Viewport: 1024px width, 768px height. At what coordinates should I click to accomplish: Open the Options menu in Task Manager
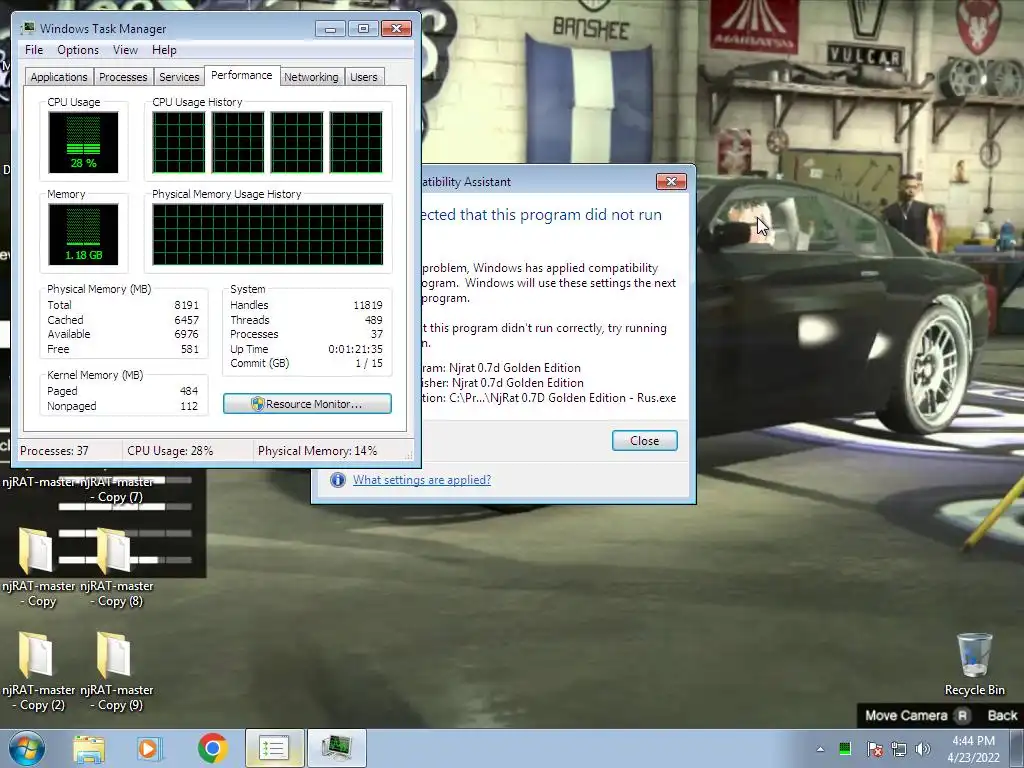[x=78, y=50]
